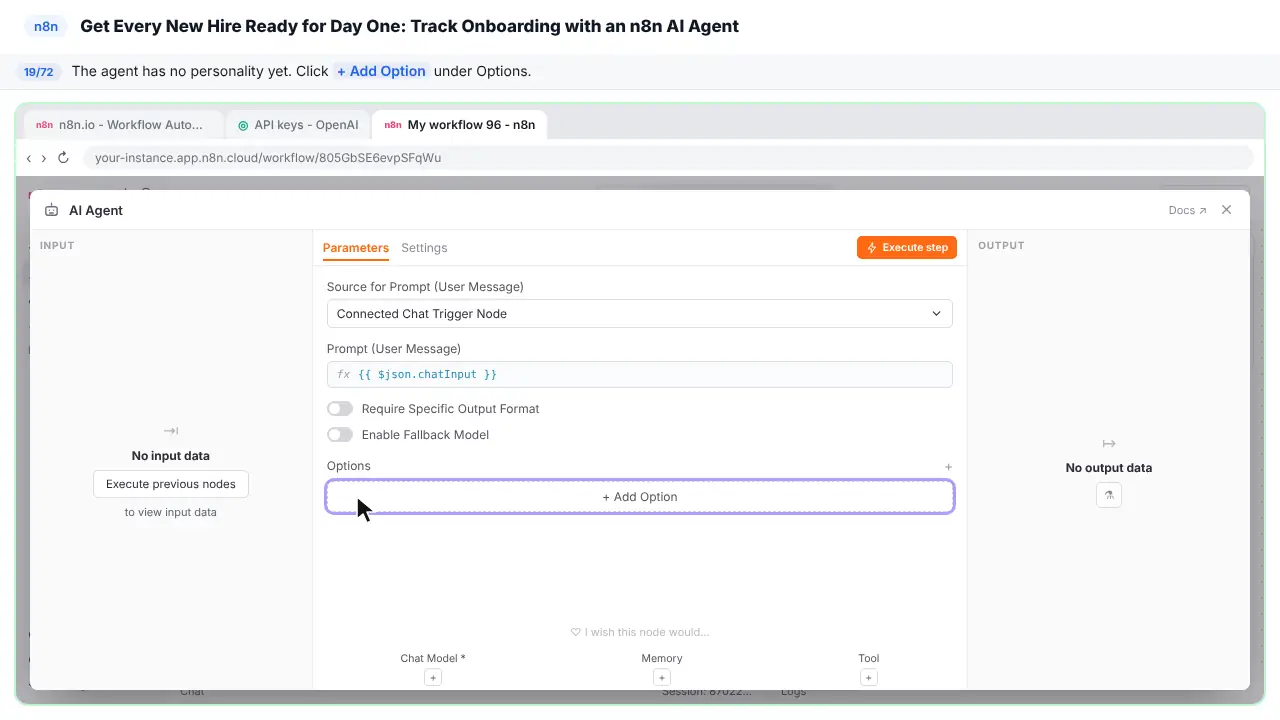Close the AI Agent panel
The width and height of the screenshot is (1280, 720).
[x=1227, y=210]
